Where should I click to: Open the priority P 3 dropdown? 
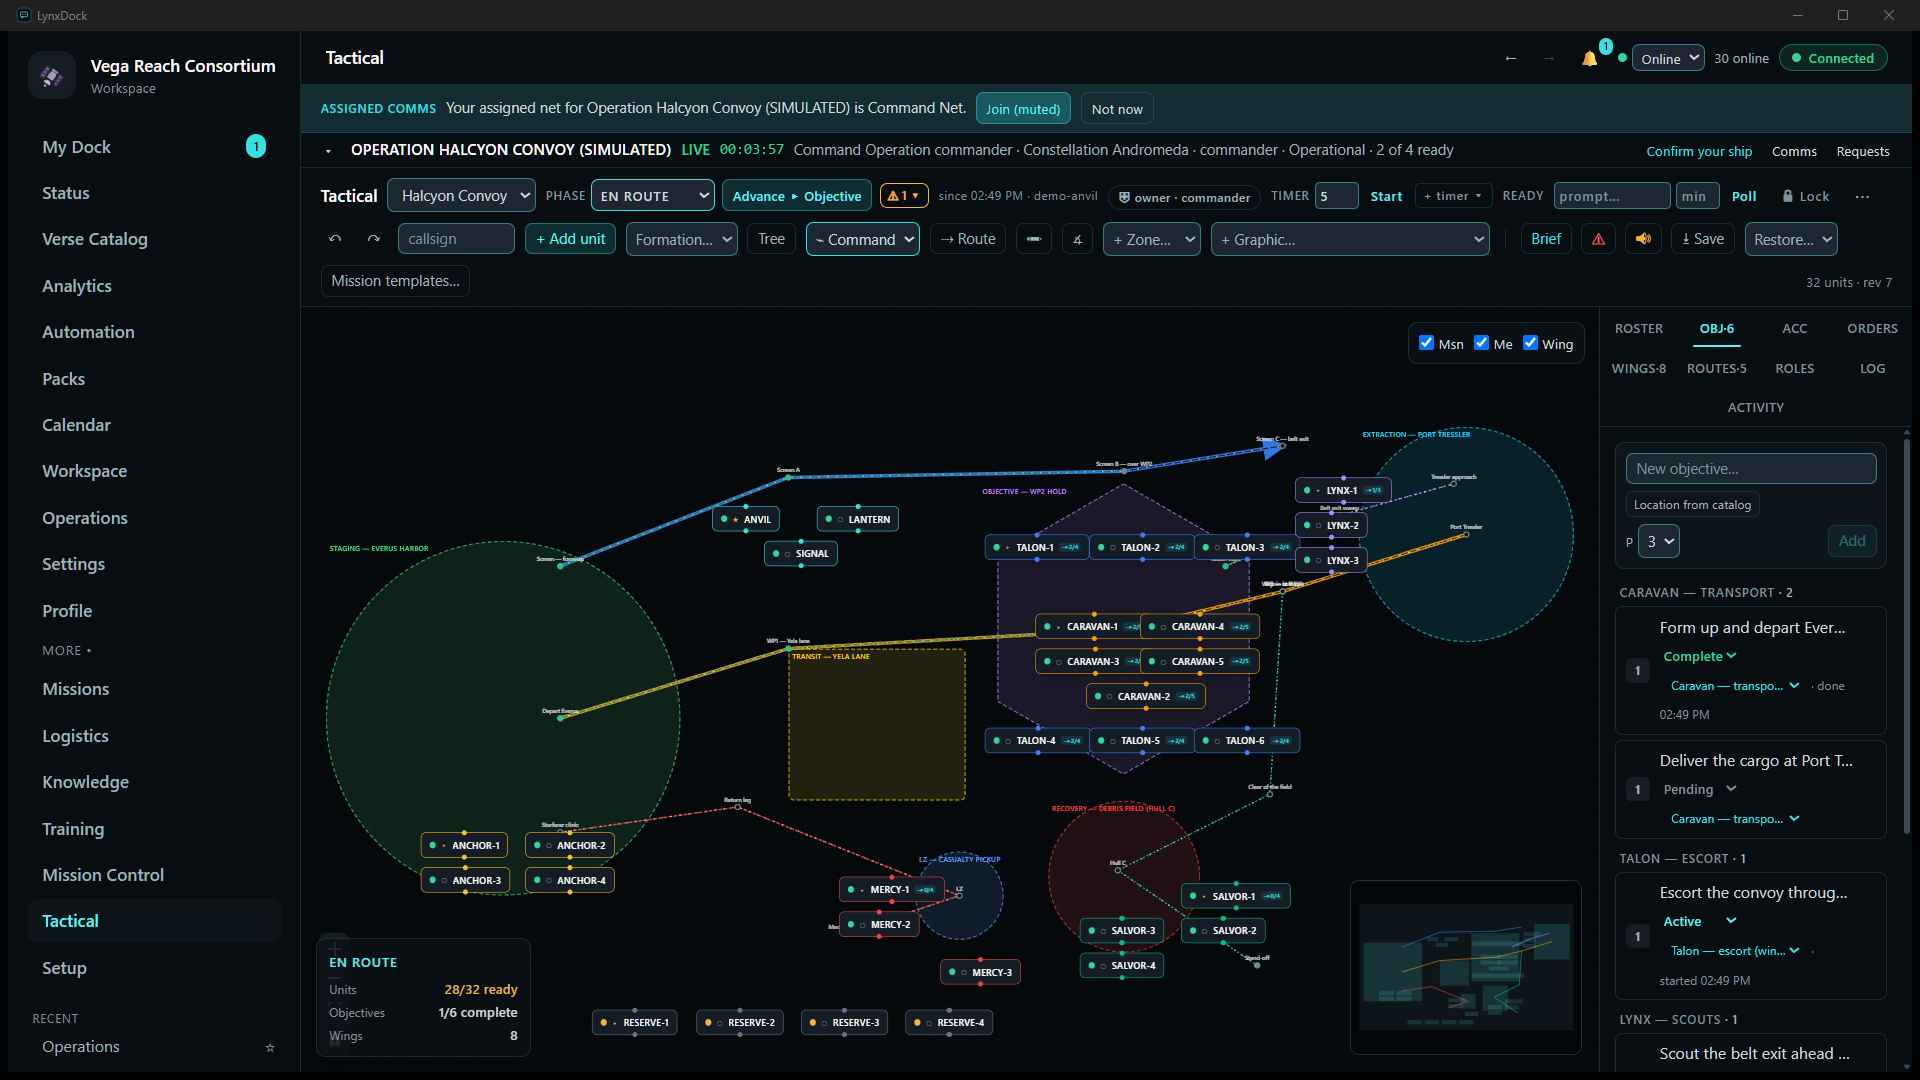(1658, 541)
